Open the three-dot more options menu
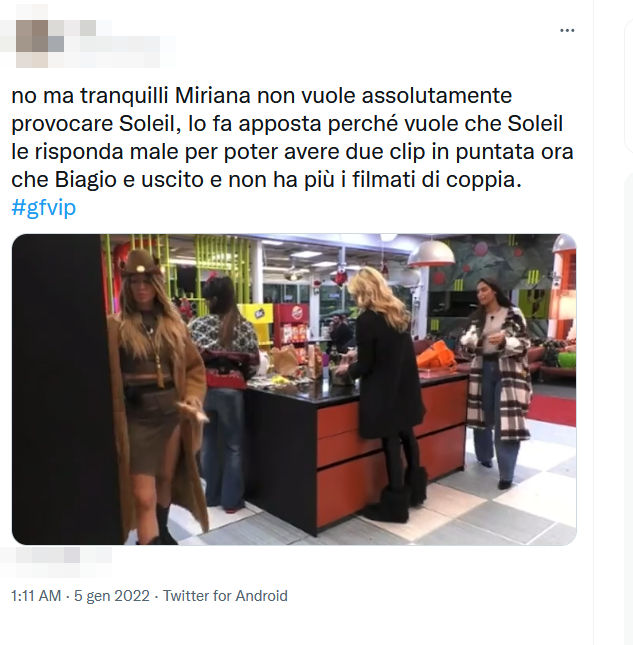 point(567,30)
